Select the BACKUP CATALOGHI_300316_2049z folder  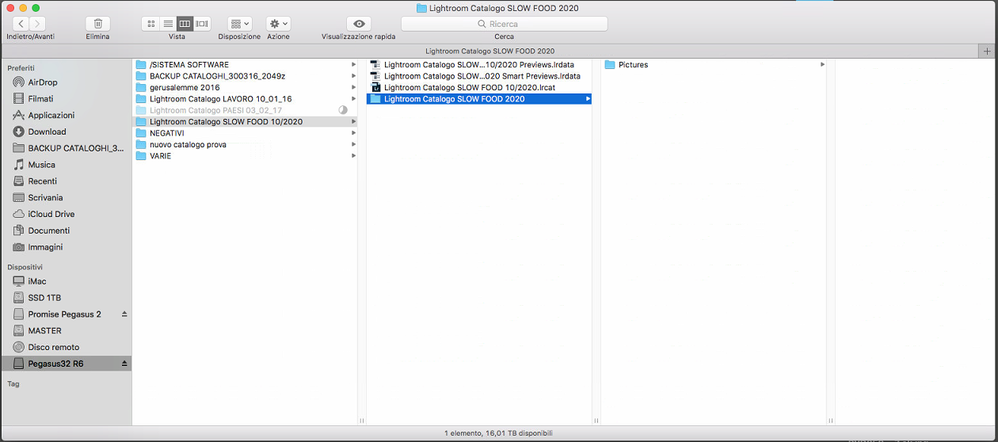[245, 76]
